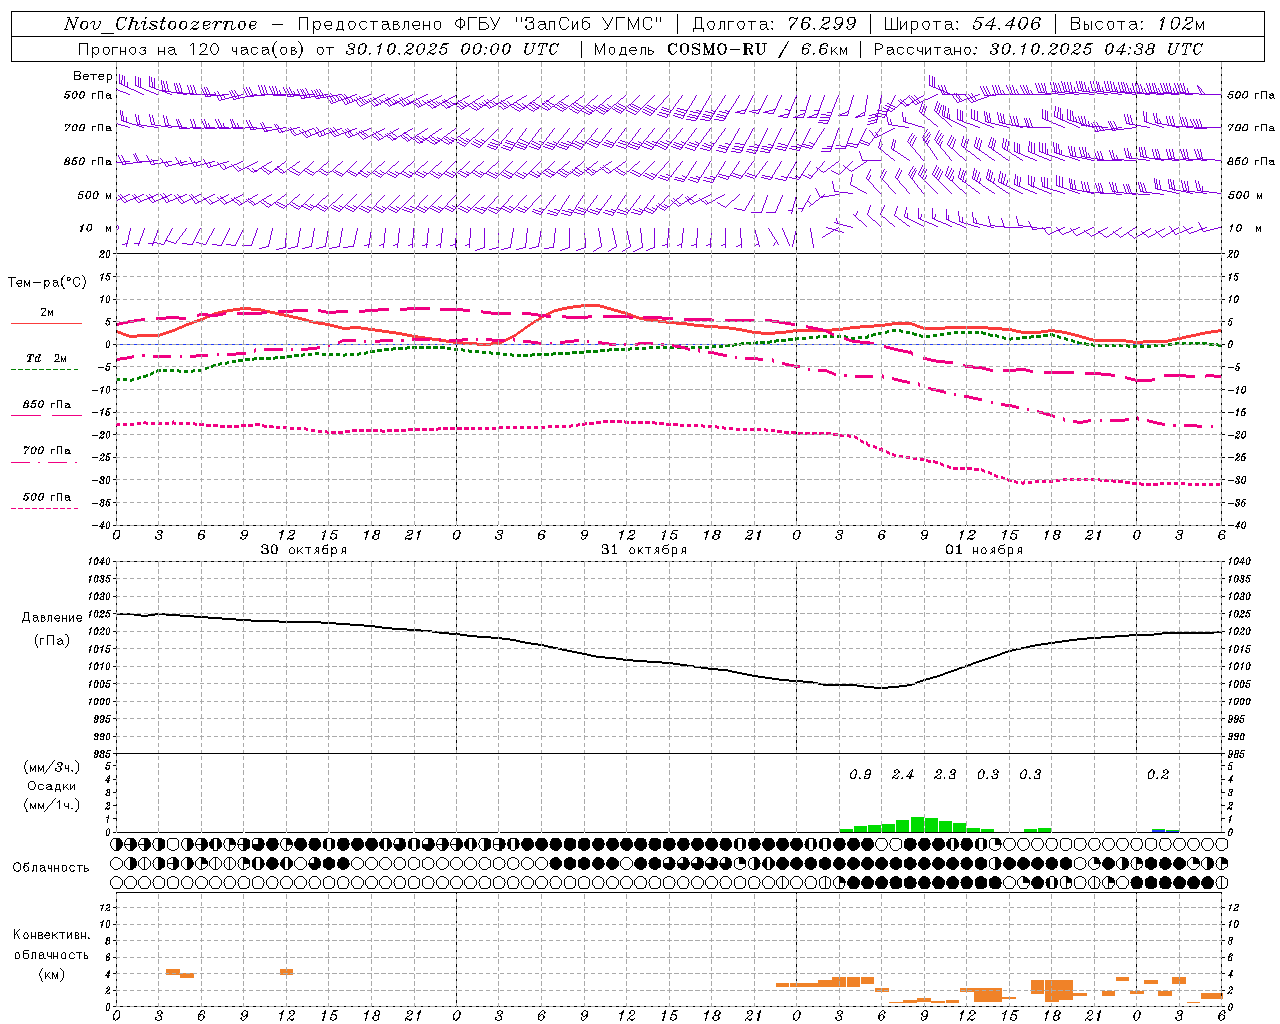The height and width of the screenshot is (1024, 1280).
Task: Click the dash-dot line sample under 700 гПа legend
Action: (x=44, y=463)
